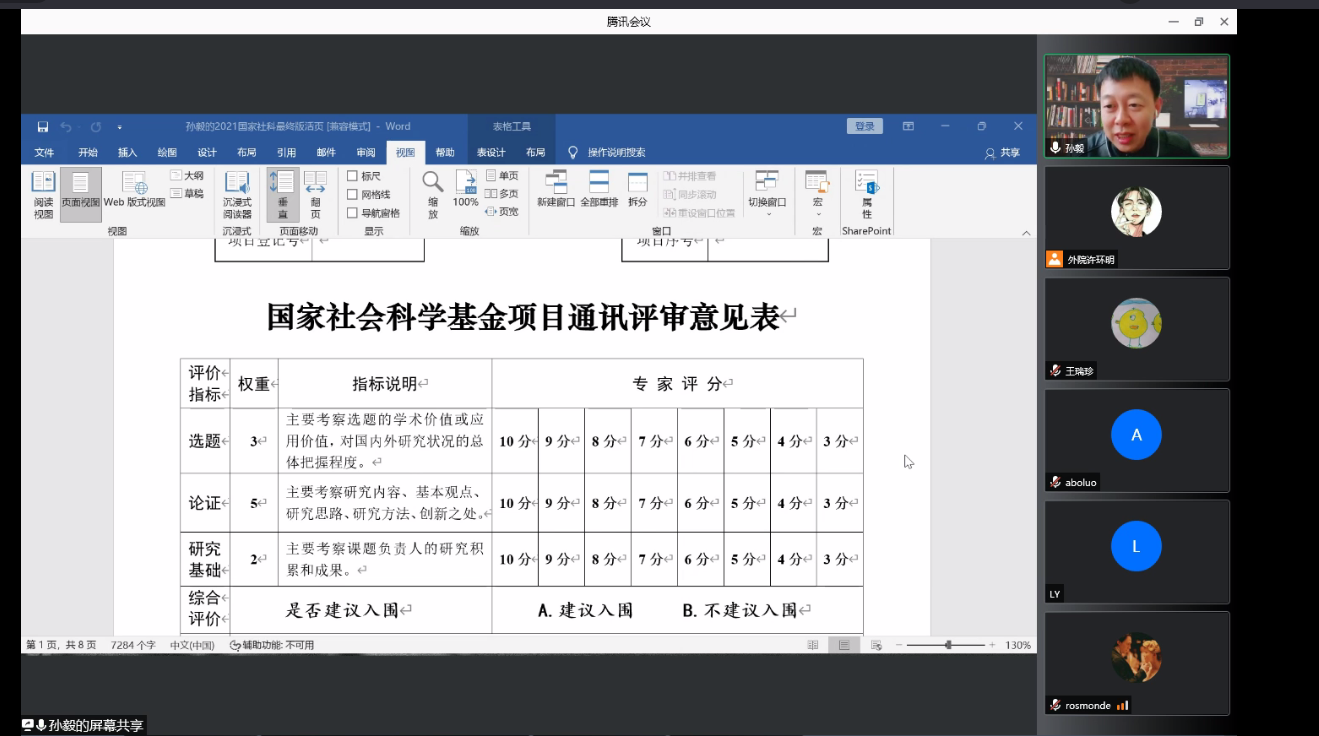Arrange windows with 全部重排
The image size is (1319, 736).
[598, 190]
